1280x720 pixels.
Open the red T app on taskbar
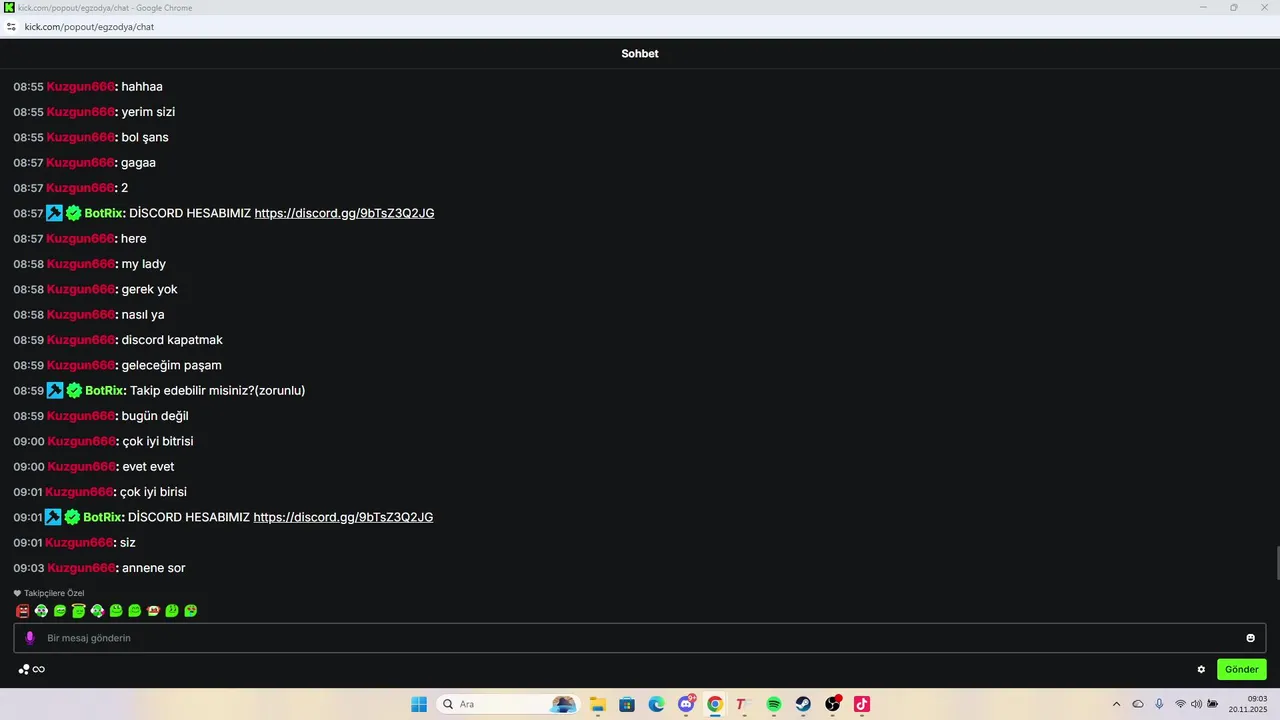743,704
